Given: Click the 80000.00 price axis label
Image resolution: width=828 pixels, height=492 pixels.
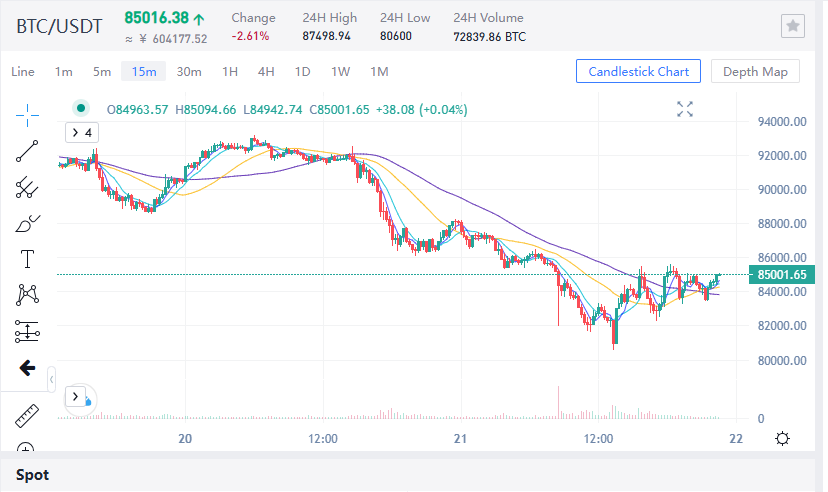Looking at the screenshot, I should 782,361.
